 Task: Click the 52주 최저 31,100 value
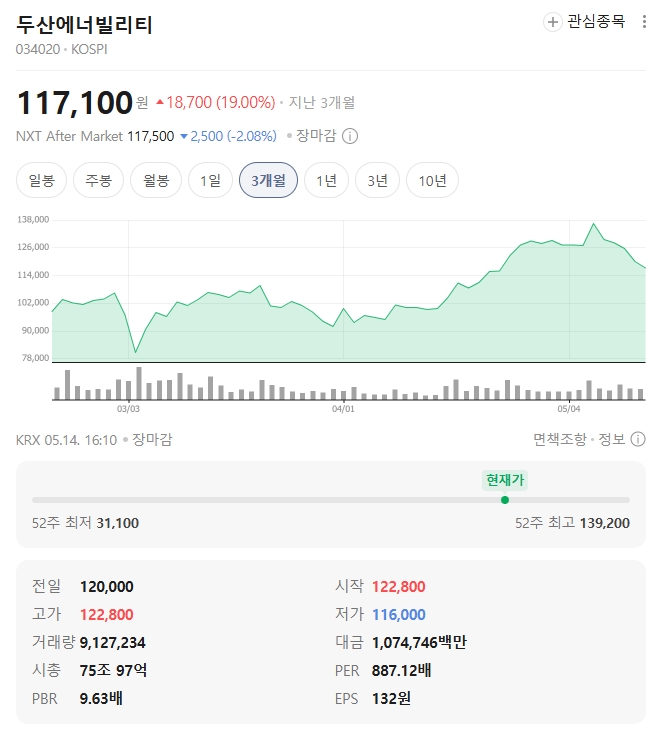[118, 523]
